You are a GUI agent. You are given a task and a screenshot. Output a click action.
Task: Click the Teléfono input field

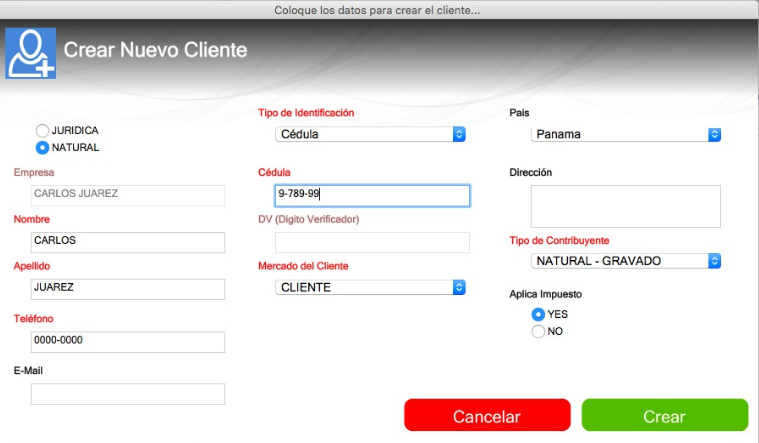128,342
